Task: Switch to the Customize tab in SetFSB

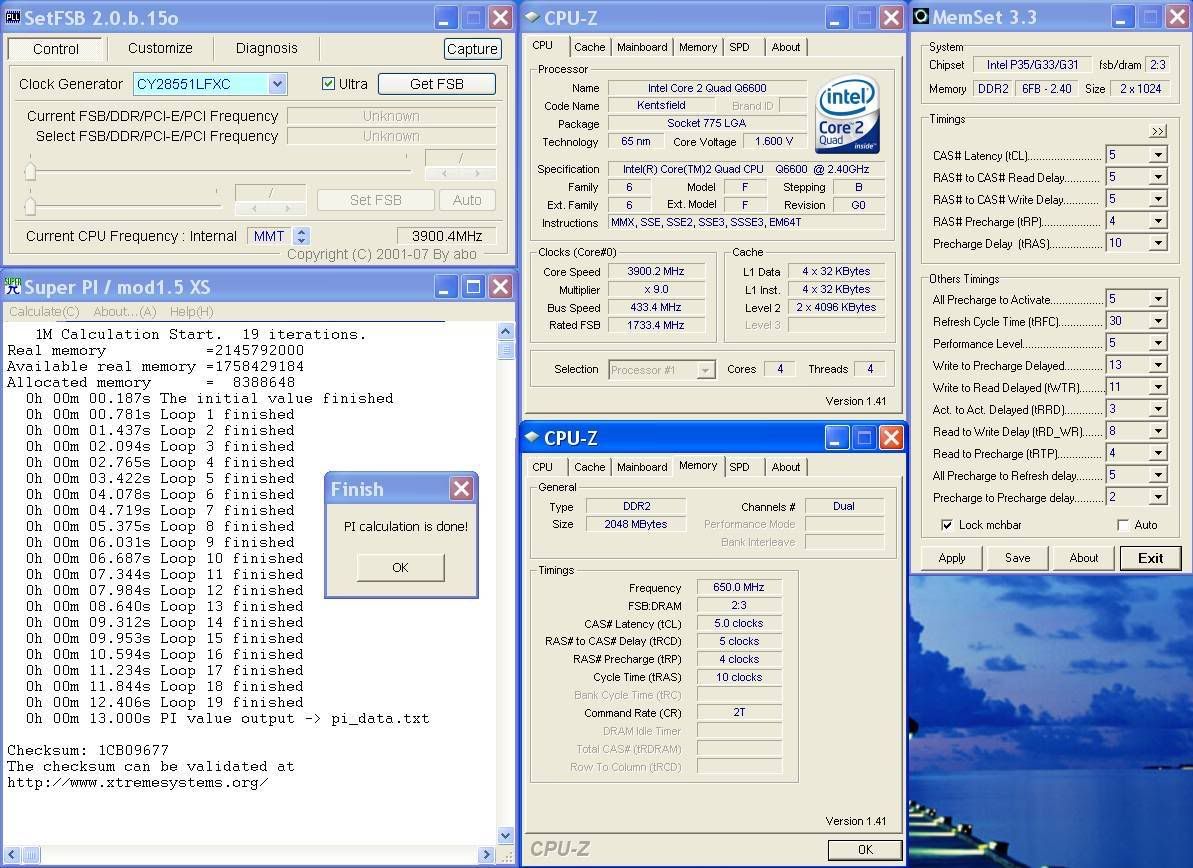Action: point(160,49)
